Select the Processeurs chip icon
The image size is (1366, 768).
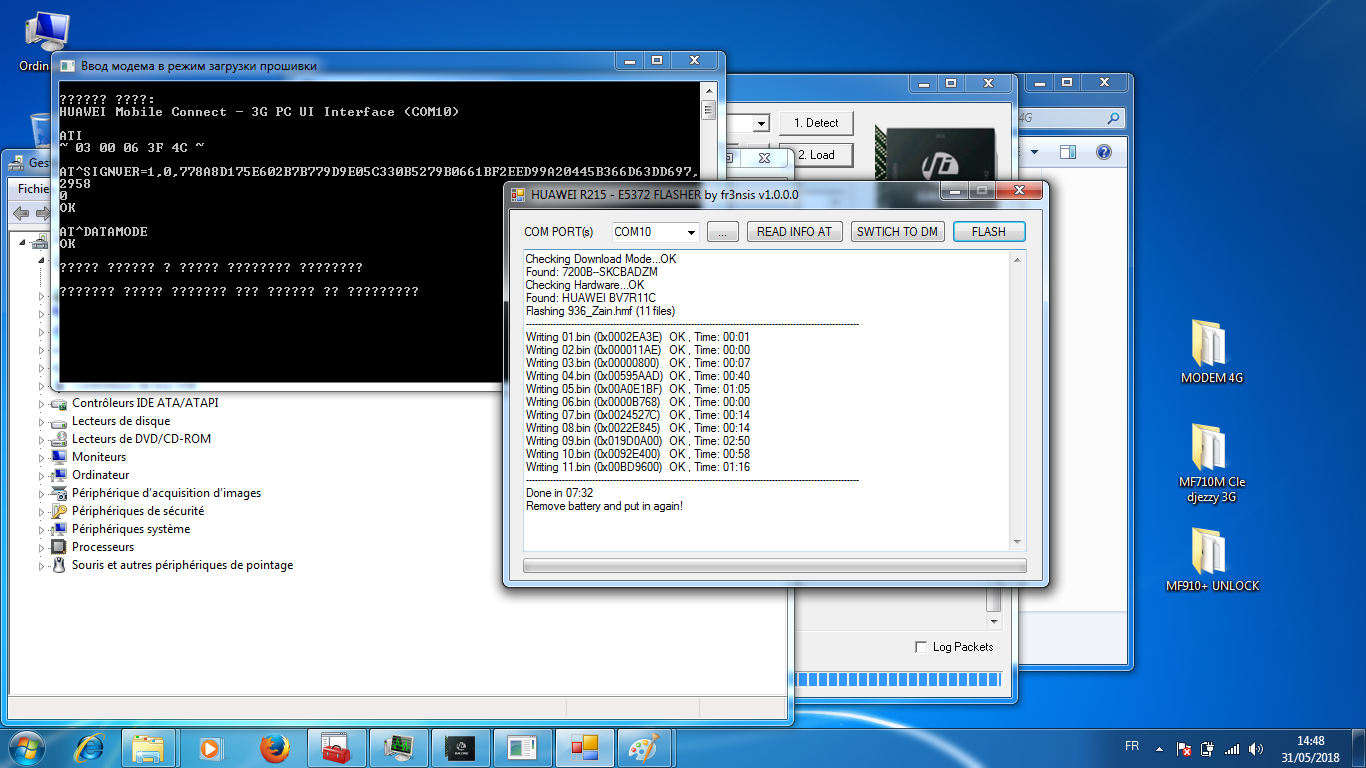[x=59, y=547]
